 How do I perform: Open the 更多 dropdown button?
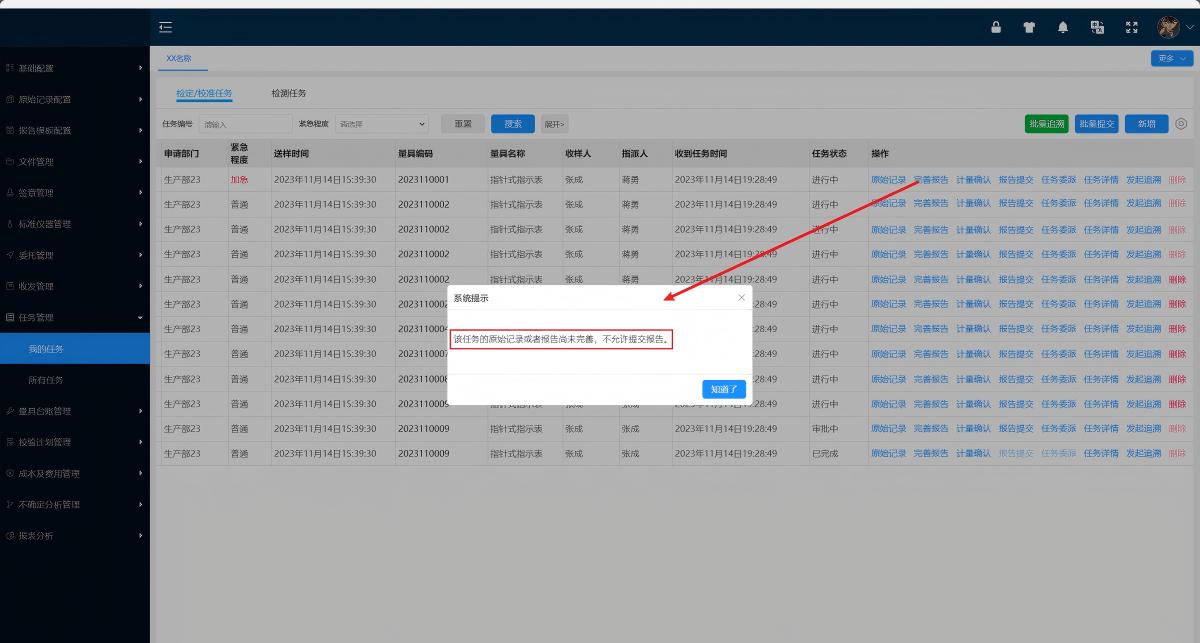1172,59
